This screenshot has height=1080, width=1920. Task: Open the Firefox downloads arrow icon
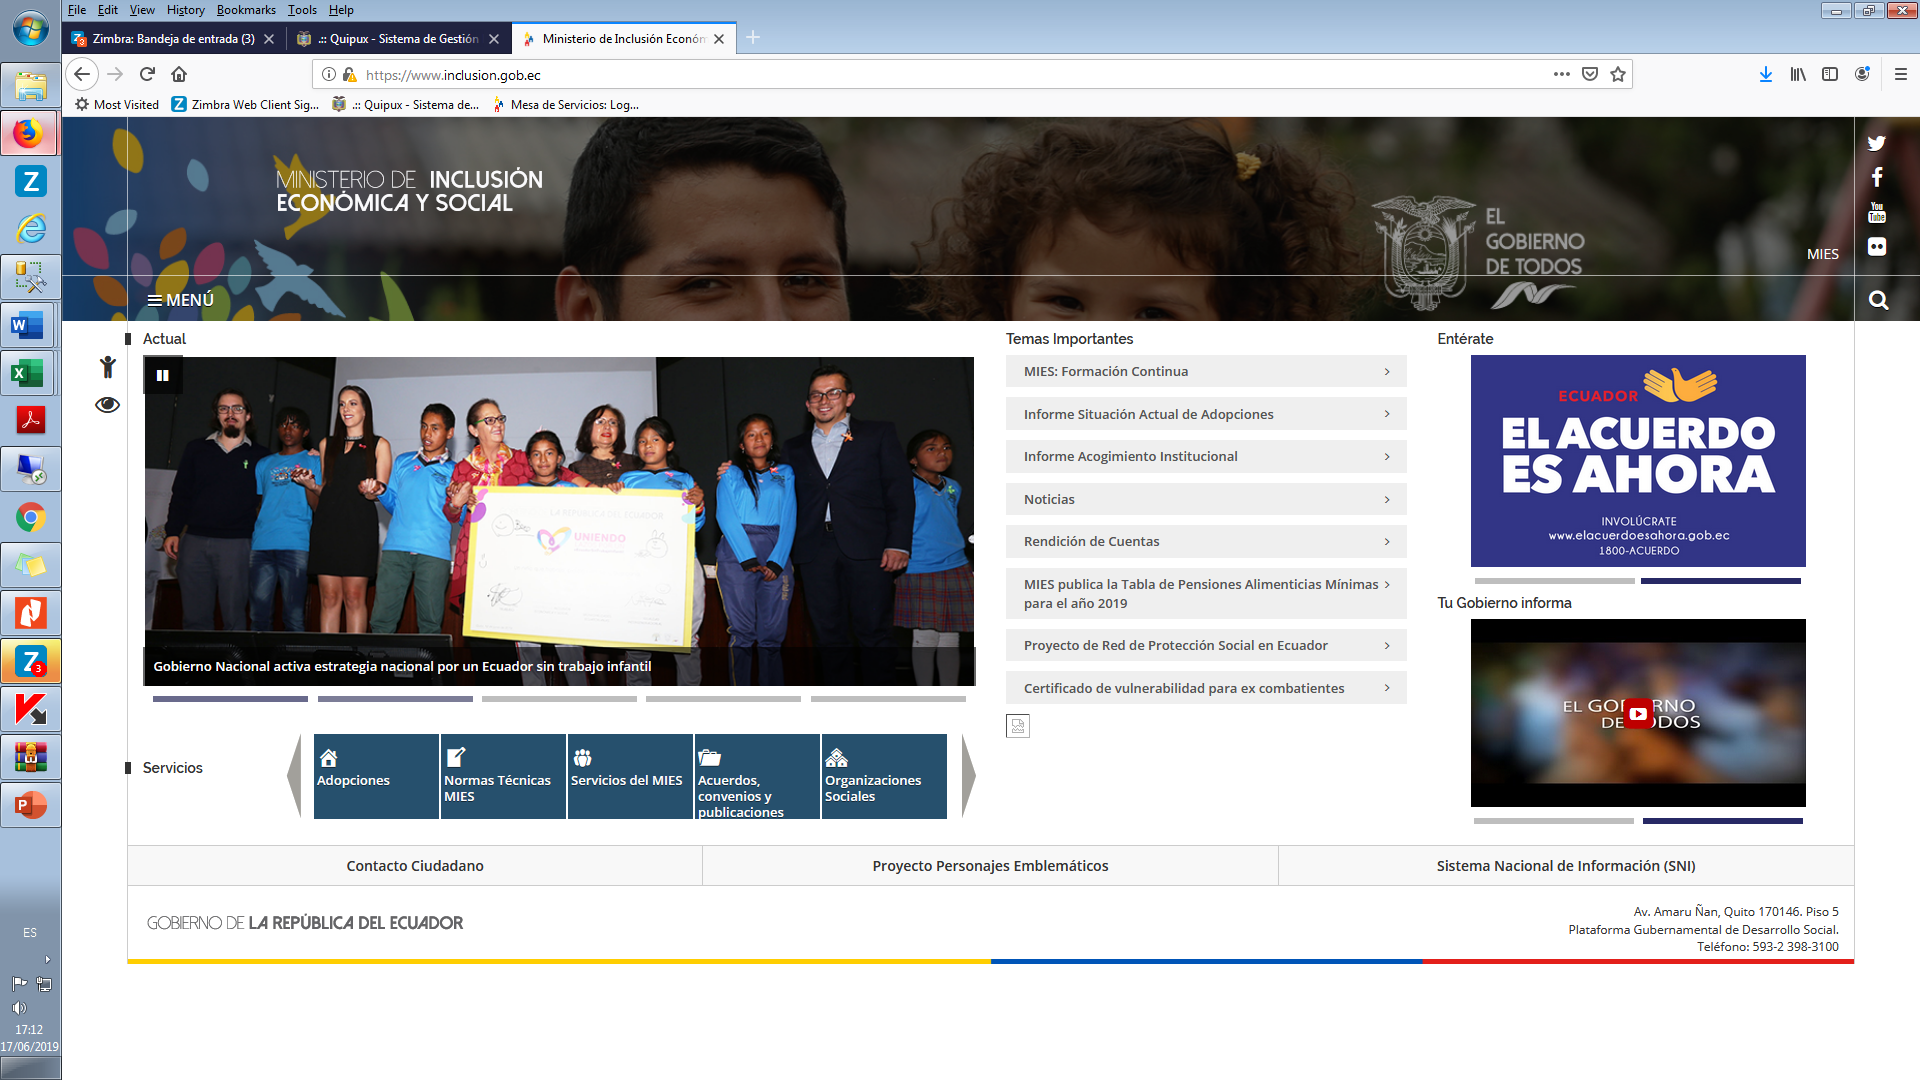tap(1765, 74)
